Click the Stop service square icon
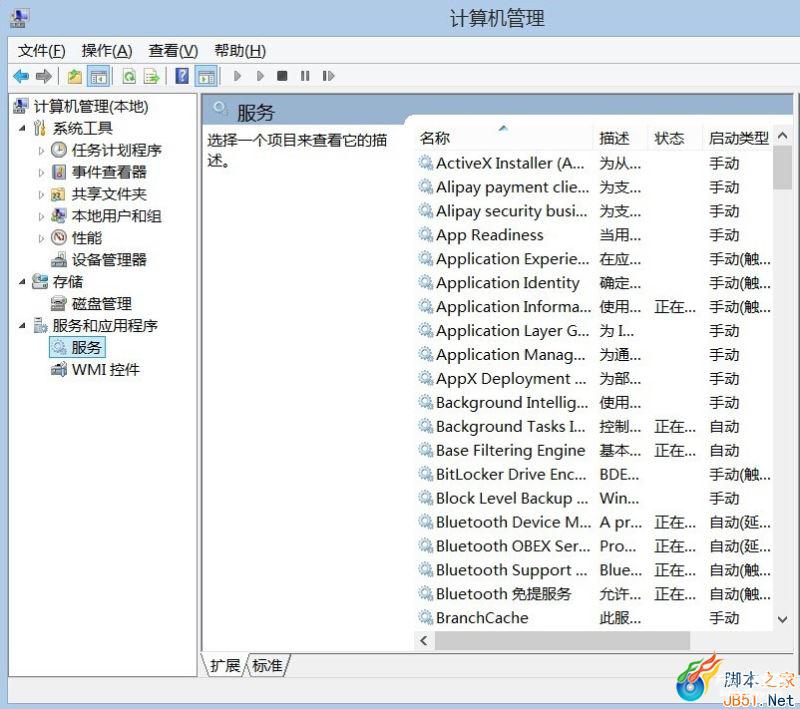The height and width of the screenshot is (709, 800). coord(282,76)
